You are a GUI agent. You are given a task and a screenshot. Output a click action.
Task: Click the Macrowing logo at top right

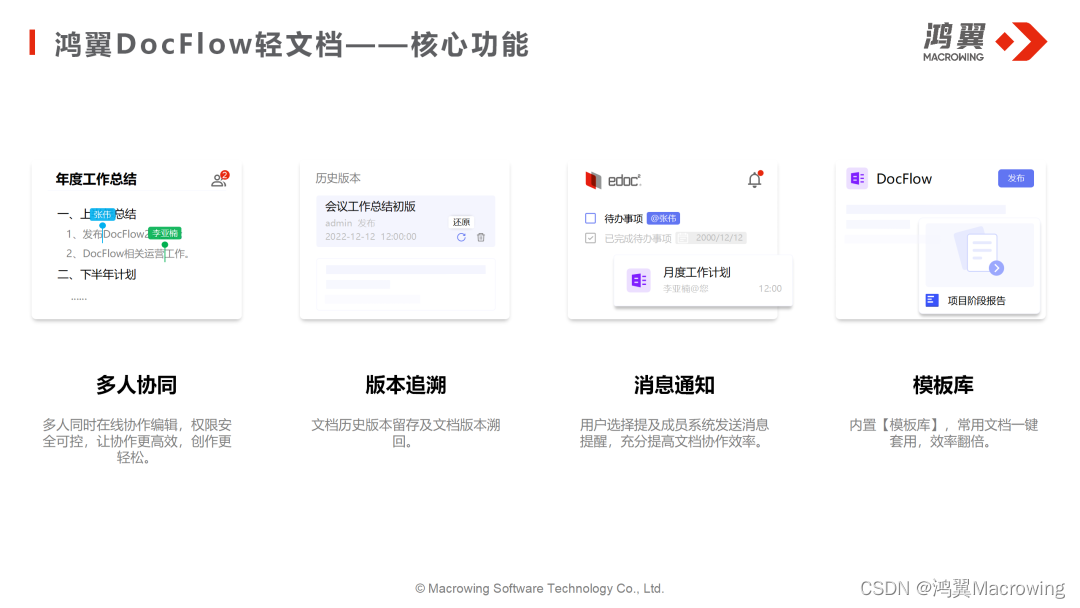(985, 42)
